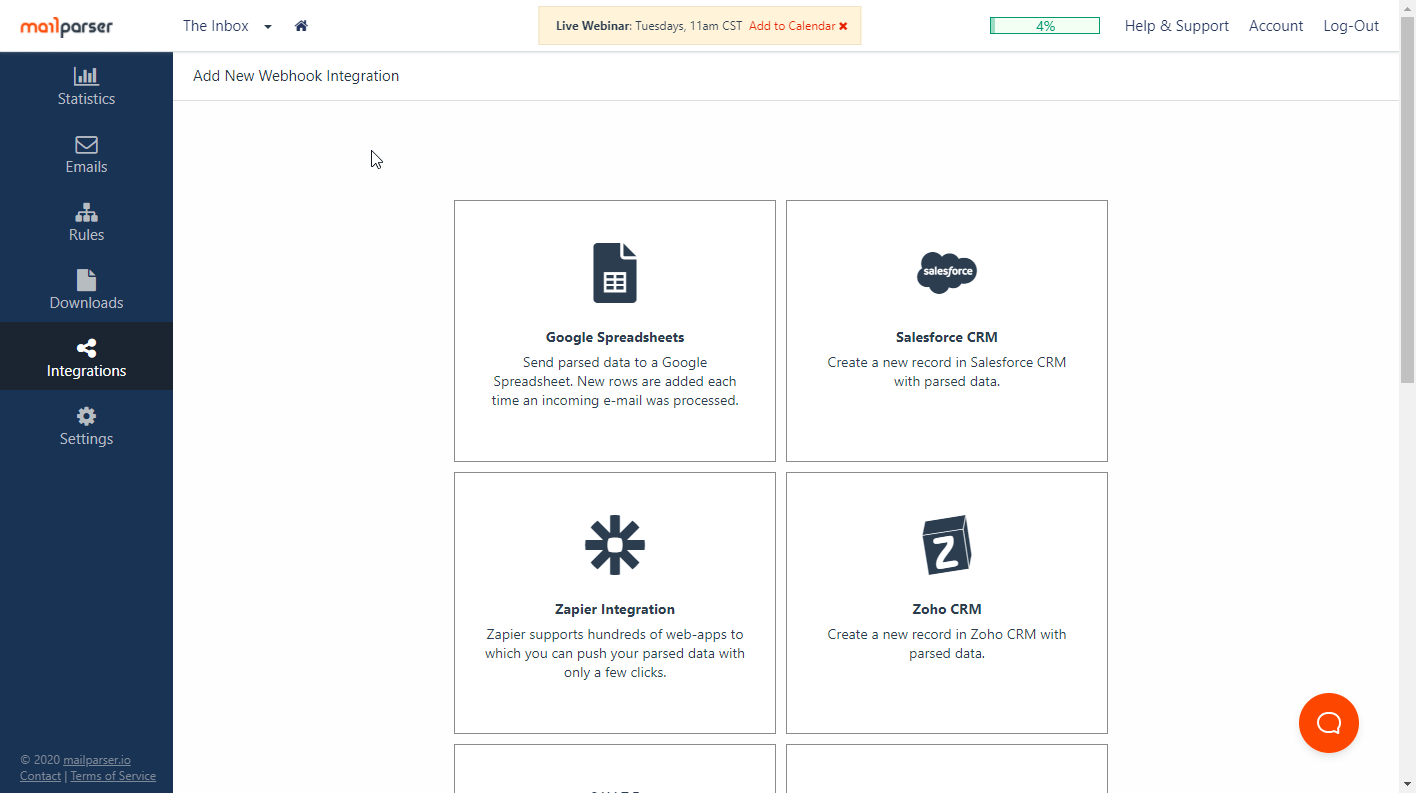
Task: Switch to the Rules section
Action: (86, 222)
